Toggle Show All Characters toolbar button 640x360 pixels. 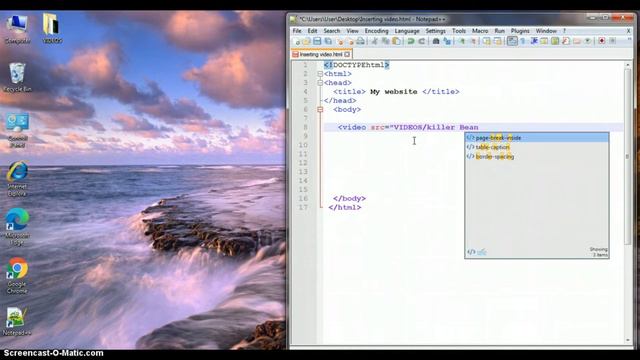(523, 41)
